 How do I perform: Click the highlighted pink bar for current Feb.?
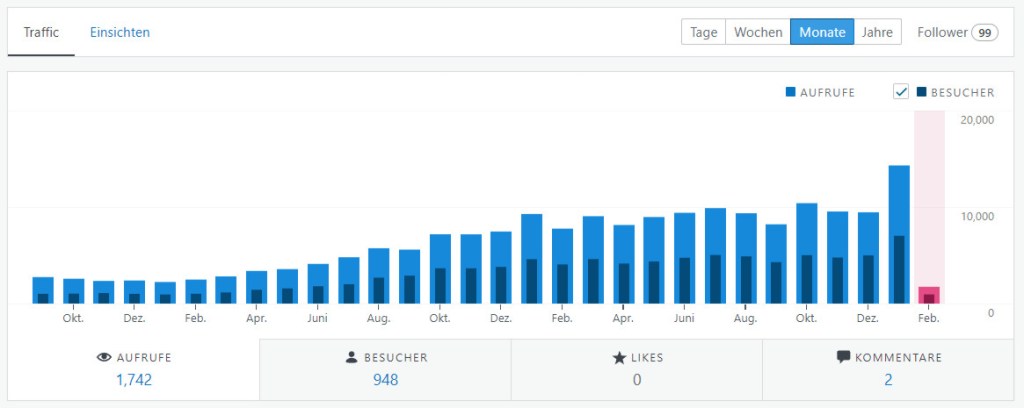(929, 294)
